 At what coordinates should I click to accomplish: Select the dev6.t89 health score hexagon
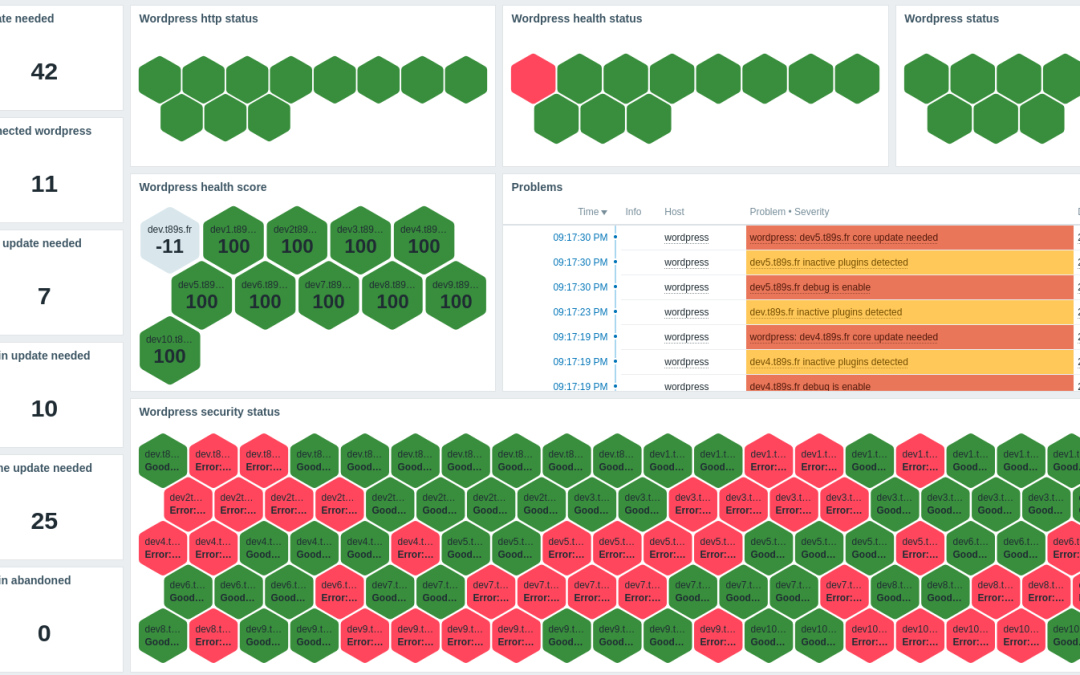pos(265,295)
